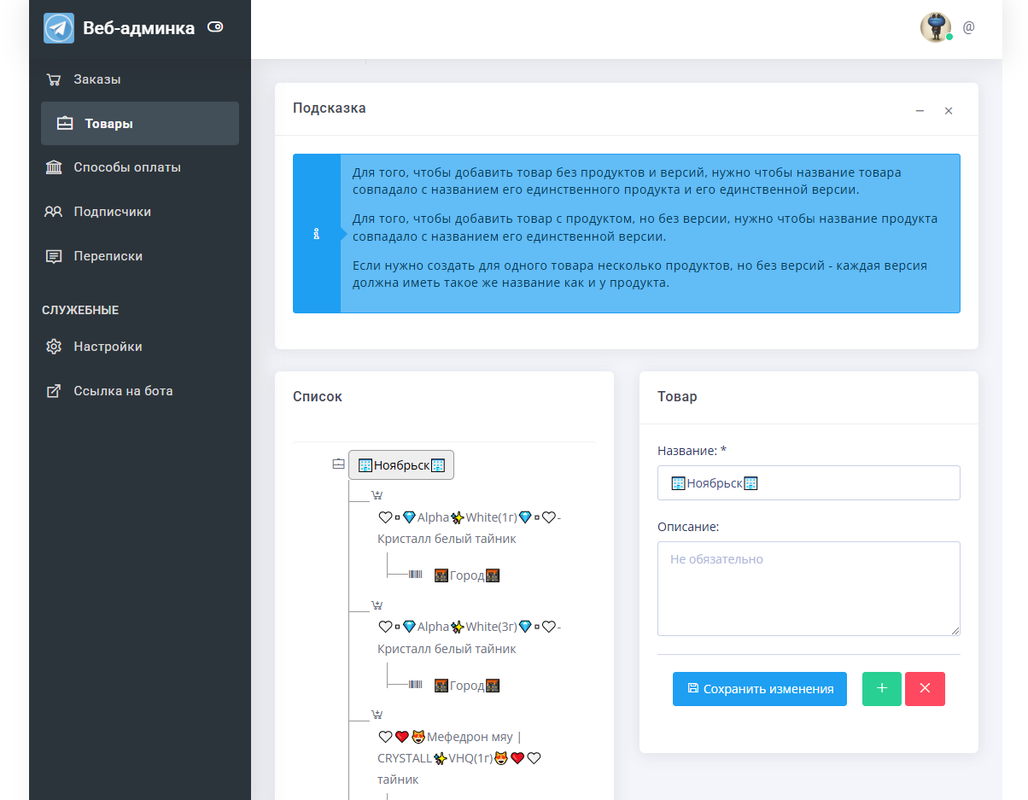Click the info icon in the blue hint box
This screenshot has height=800, width=1028.
tap(317, 233)
